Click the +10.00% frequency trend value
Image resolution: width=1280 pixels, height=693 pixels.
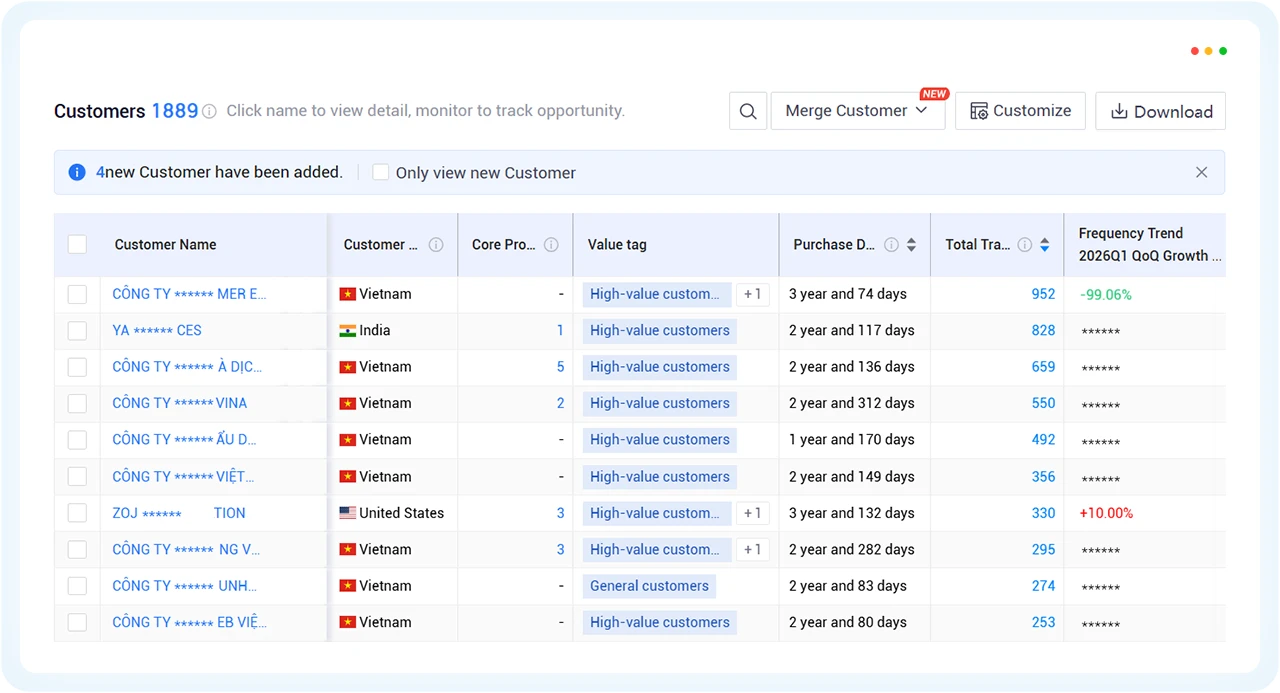pyautogui.click(x=1106, y=513)
